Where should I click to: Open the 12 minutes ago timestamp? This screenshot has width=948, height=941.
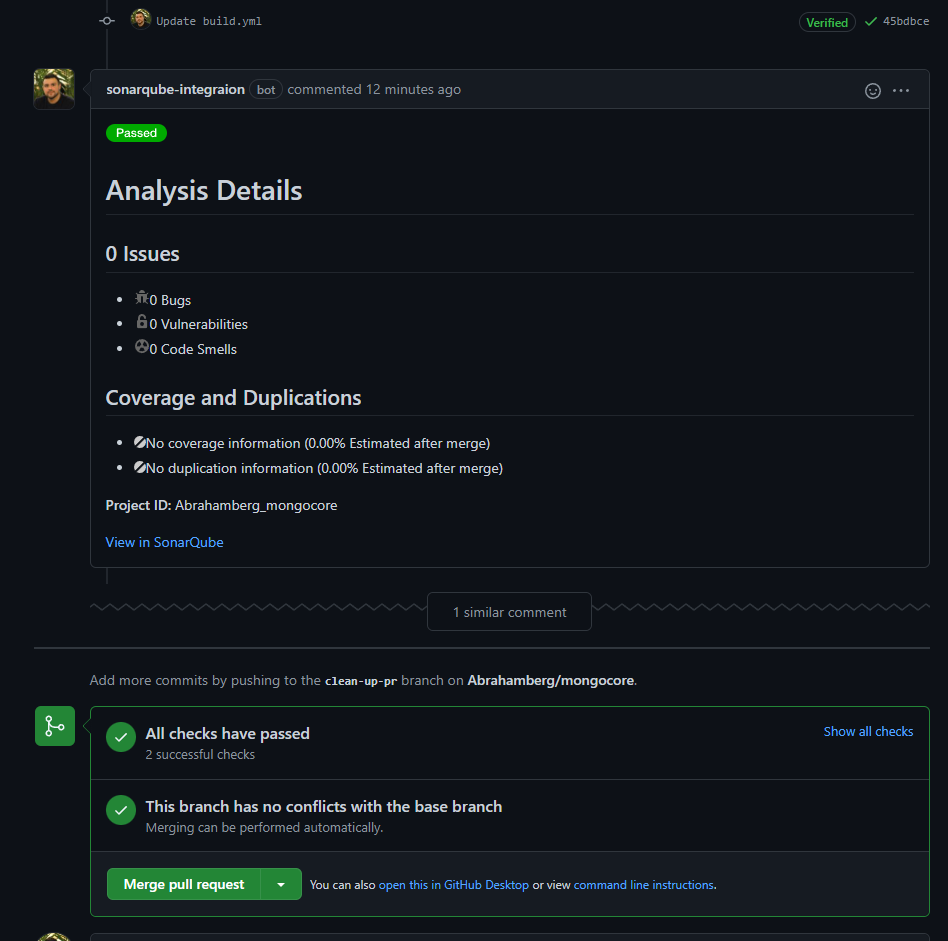(413, 90)
